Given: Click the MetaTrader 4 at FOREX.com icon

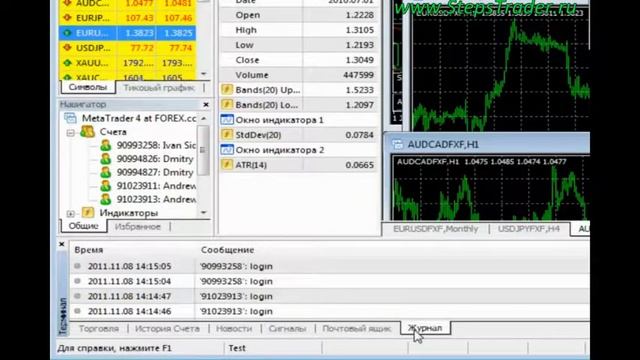Looking at the screenshot, I should pyautogui.click(x=70, y=118).
